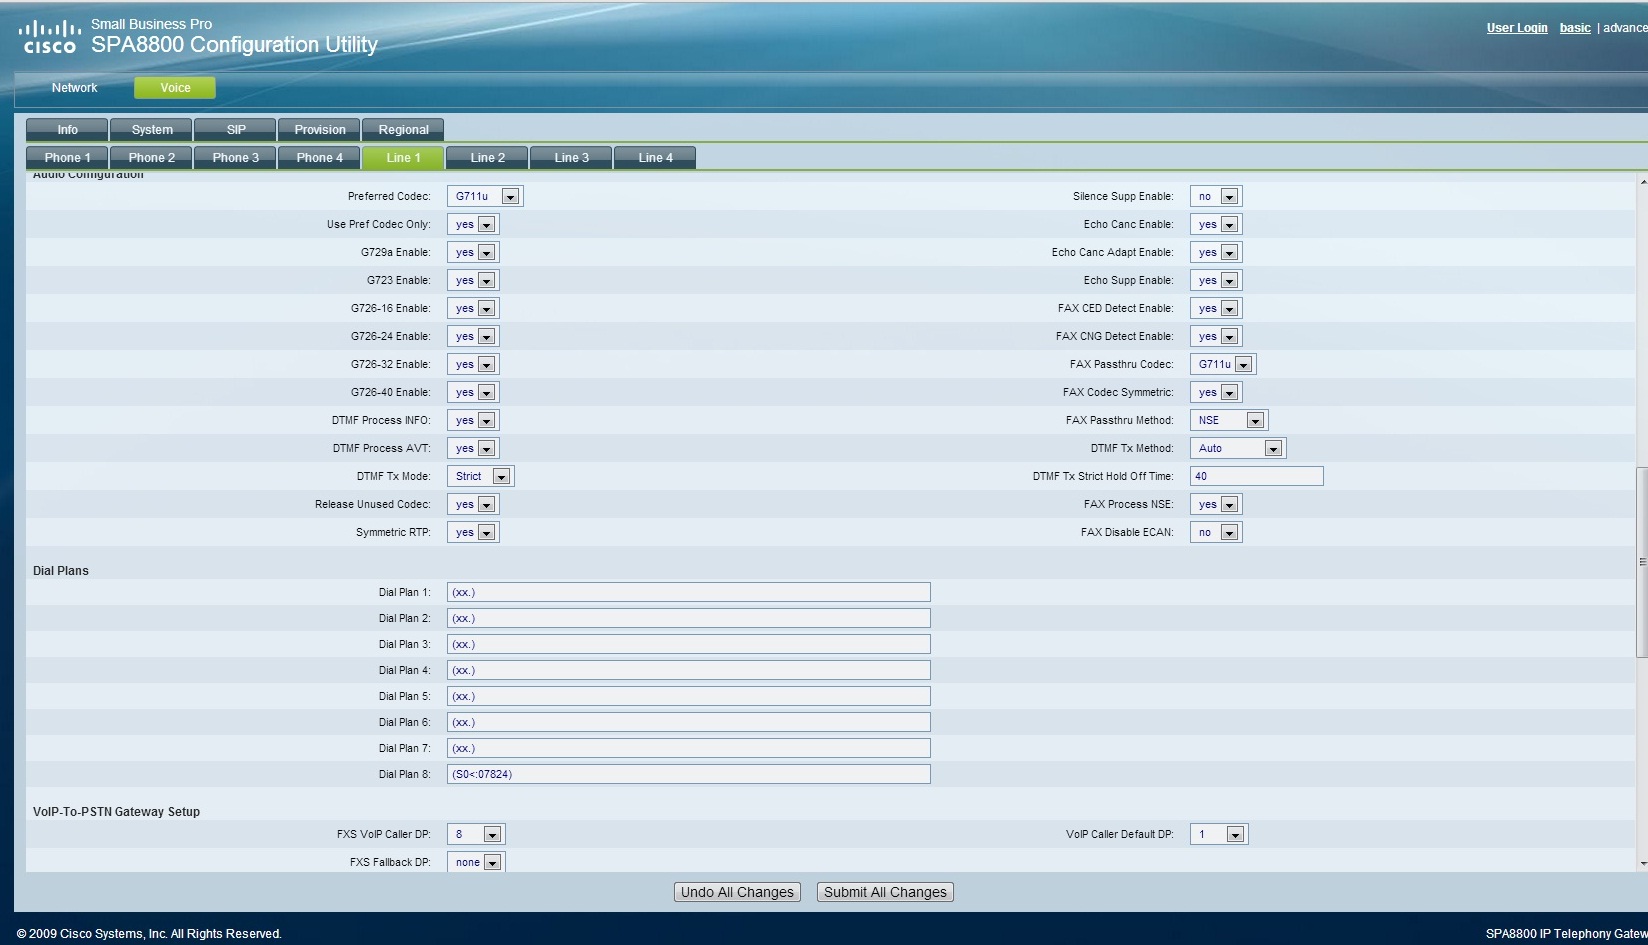Image resolution: width=1648 pixels, height=945 pixels.
Task: Open the Regional tab
Action: (403, 130)
